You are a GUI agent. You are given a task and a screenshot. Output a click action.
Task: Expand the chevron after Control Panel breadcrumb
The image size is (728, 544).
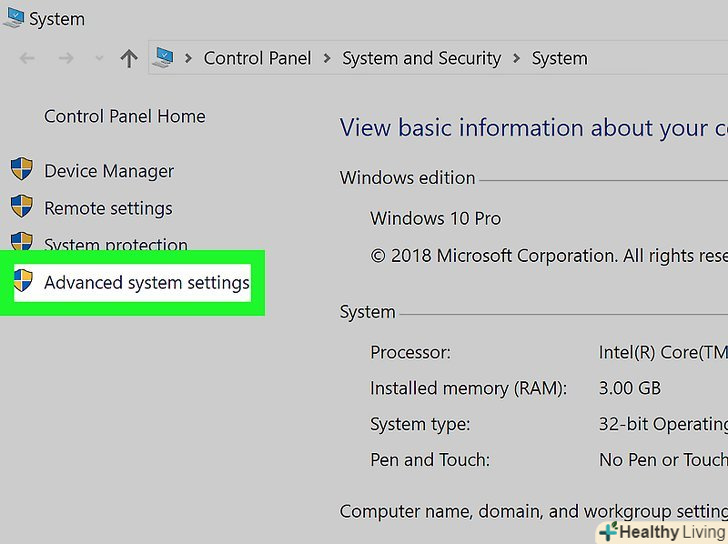coord(327,59)
